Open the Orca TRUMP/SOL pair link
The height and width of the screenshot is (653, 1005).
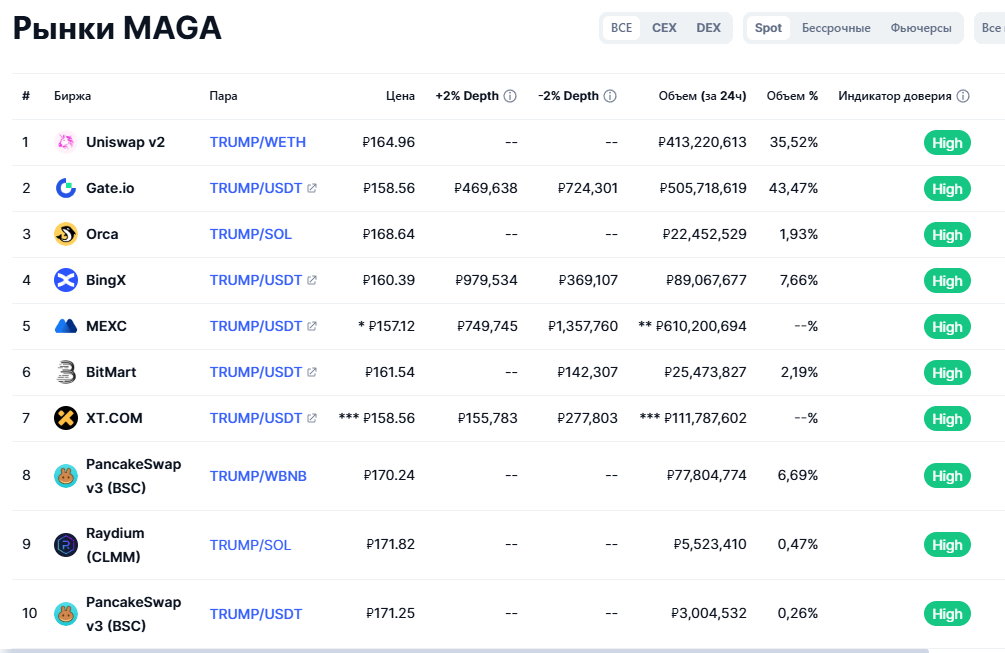[251, 235]
